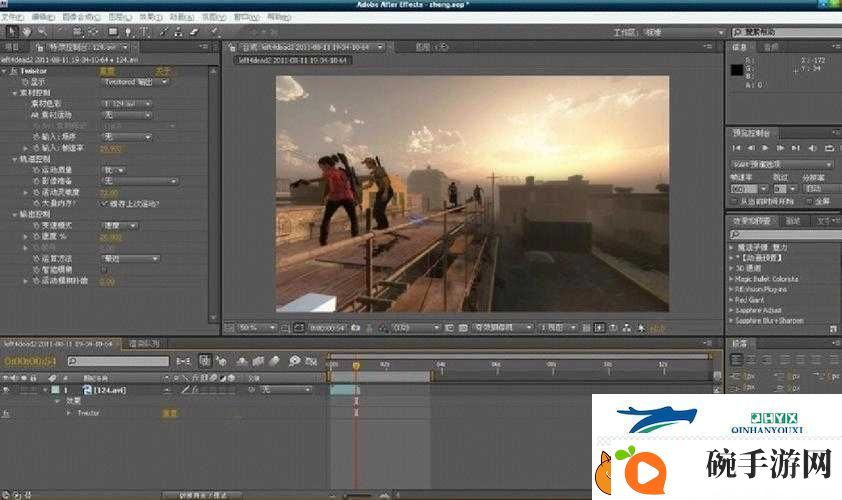This screenshot has height=500, width=842.
Task: Collapse the Twixtor effect in effect controls
Action: point(4,71)
